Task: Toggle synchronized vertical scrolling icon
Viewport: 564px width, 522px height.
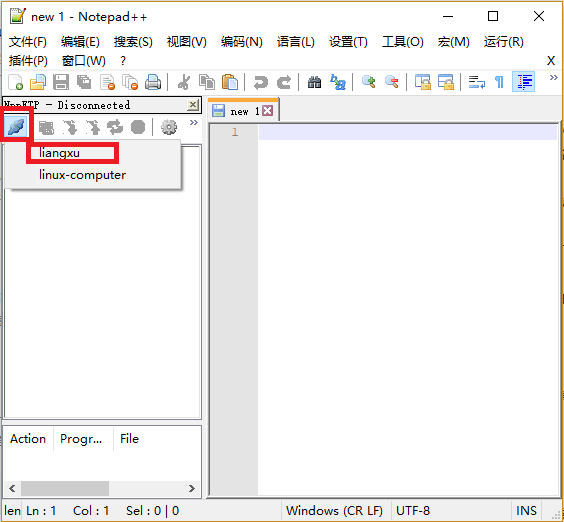Action: point(423,82)
